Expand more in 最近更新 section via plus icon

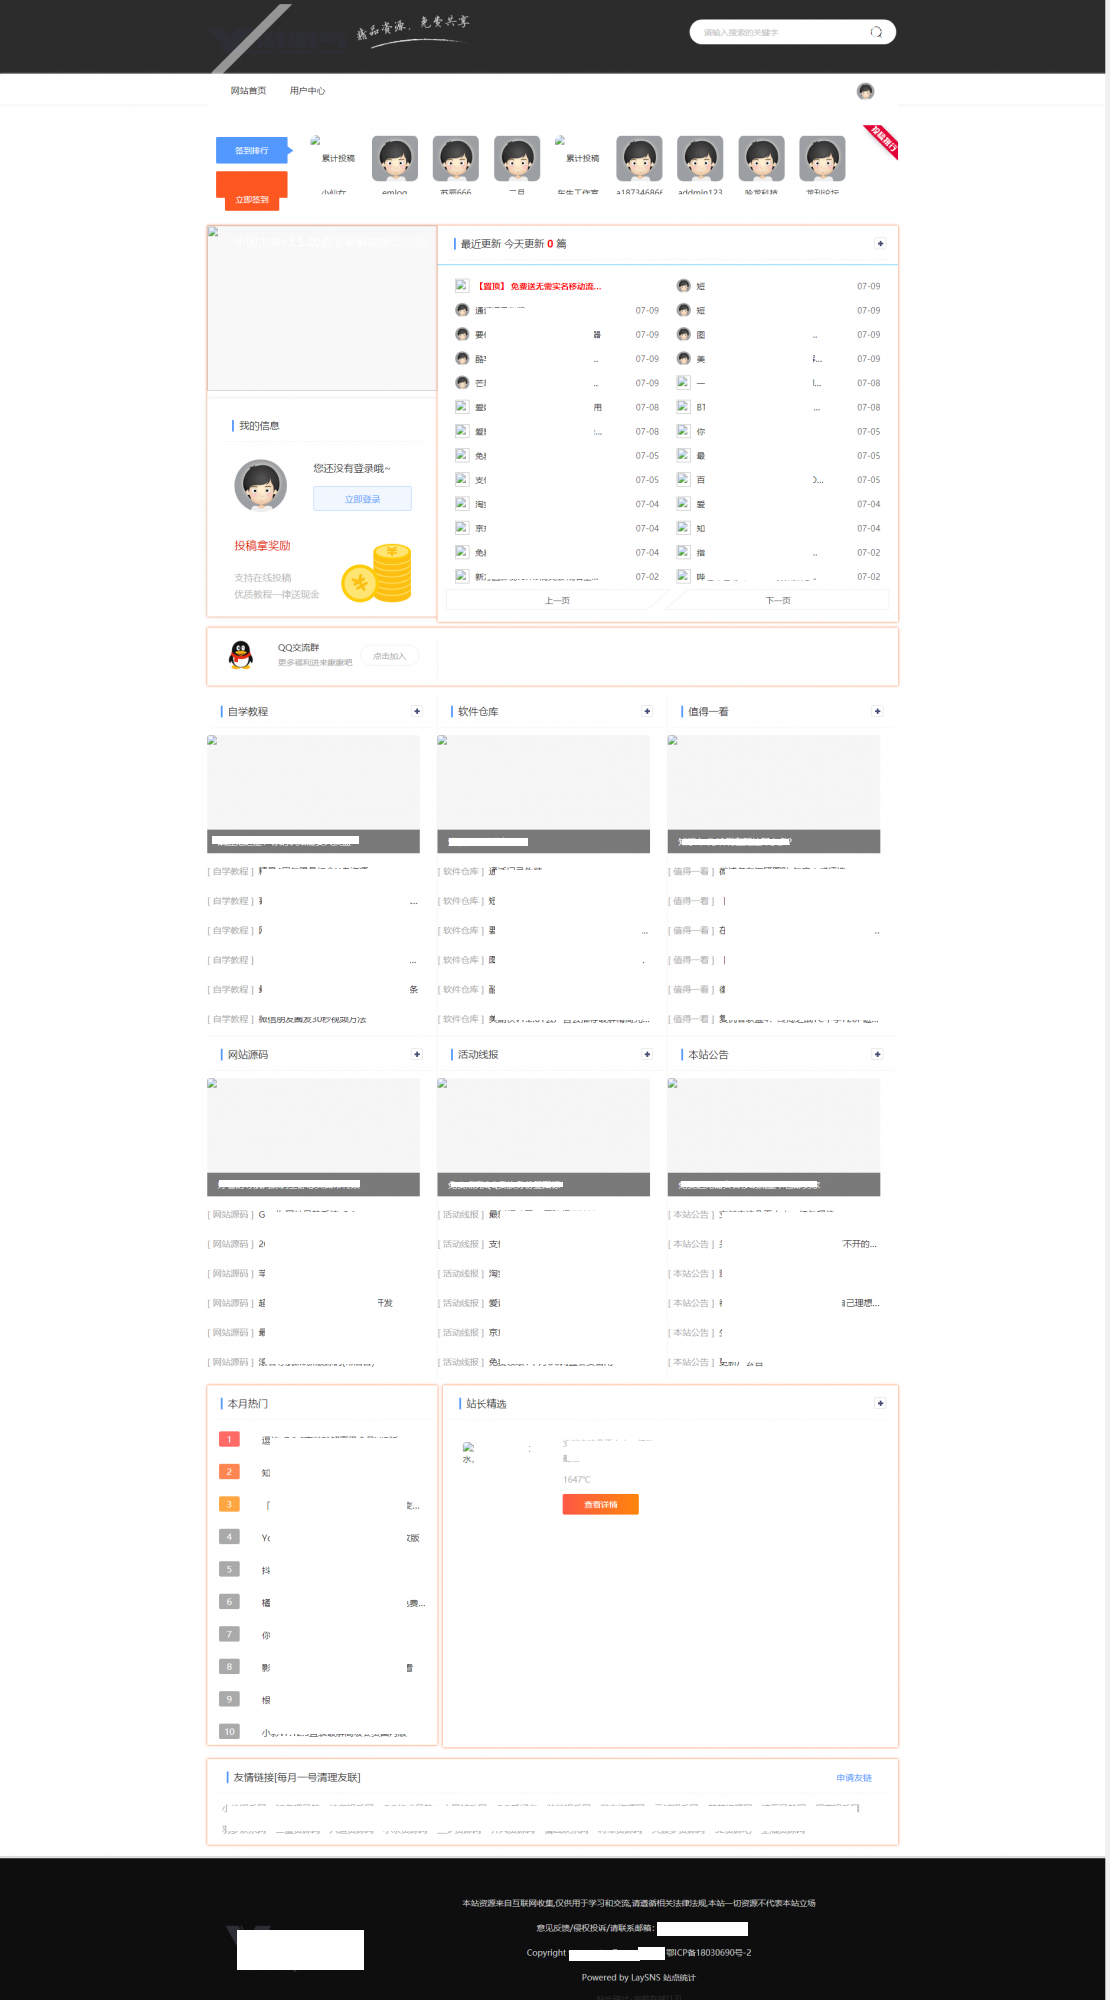880,244
